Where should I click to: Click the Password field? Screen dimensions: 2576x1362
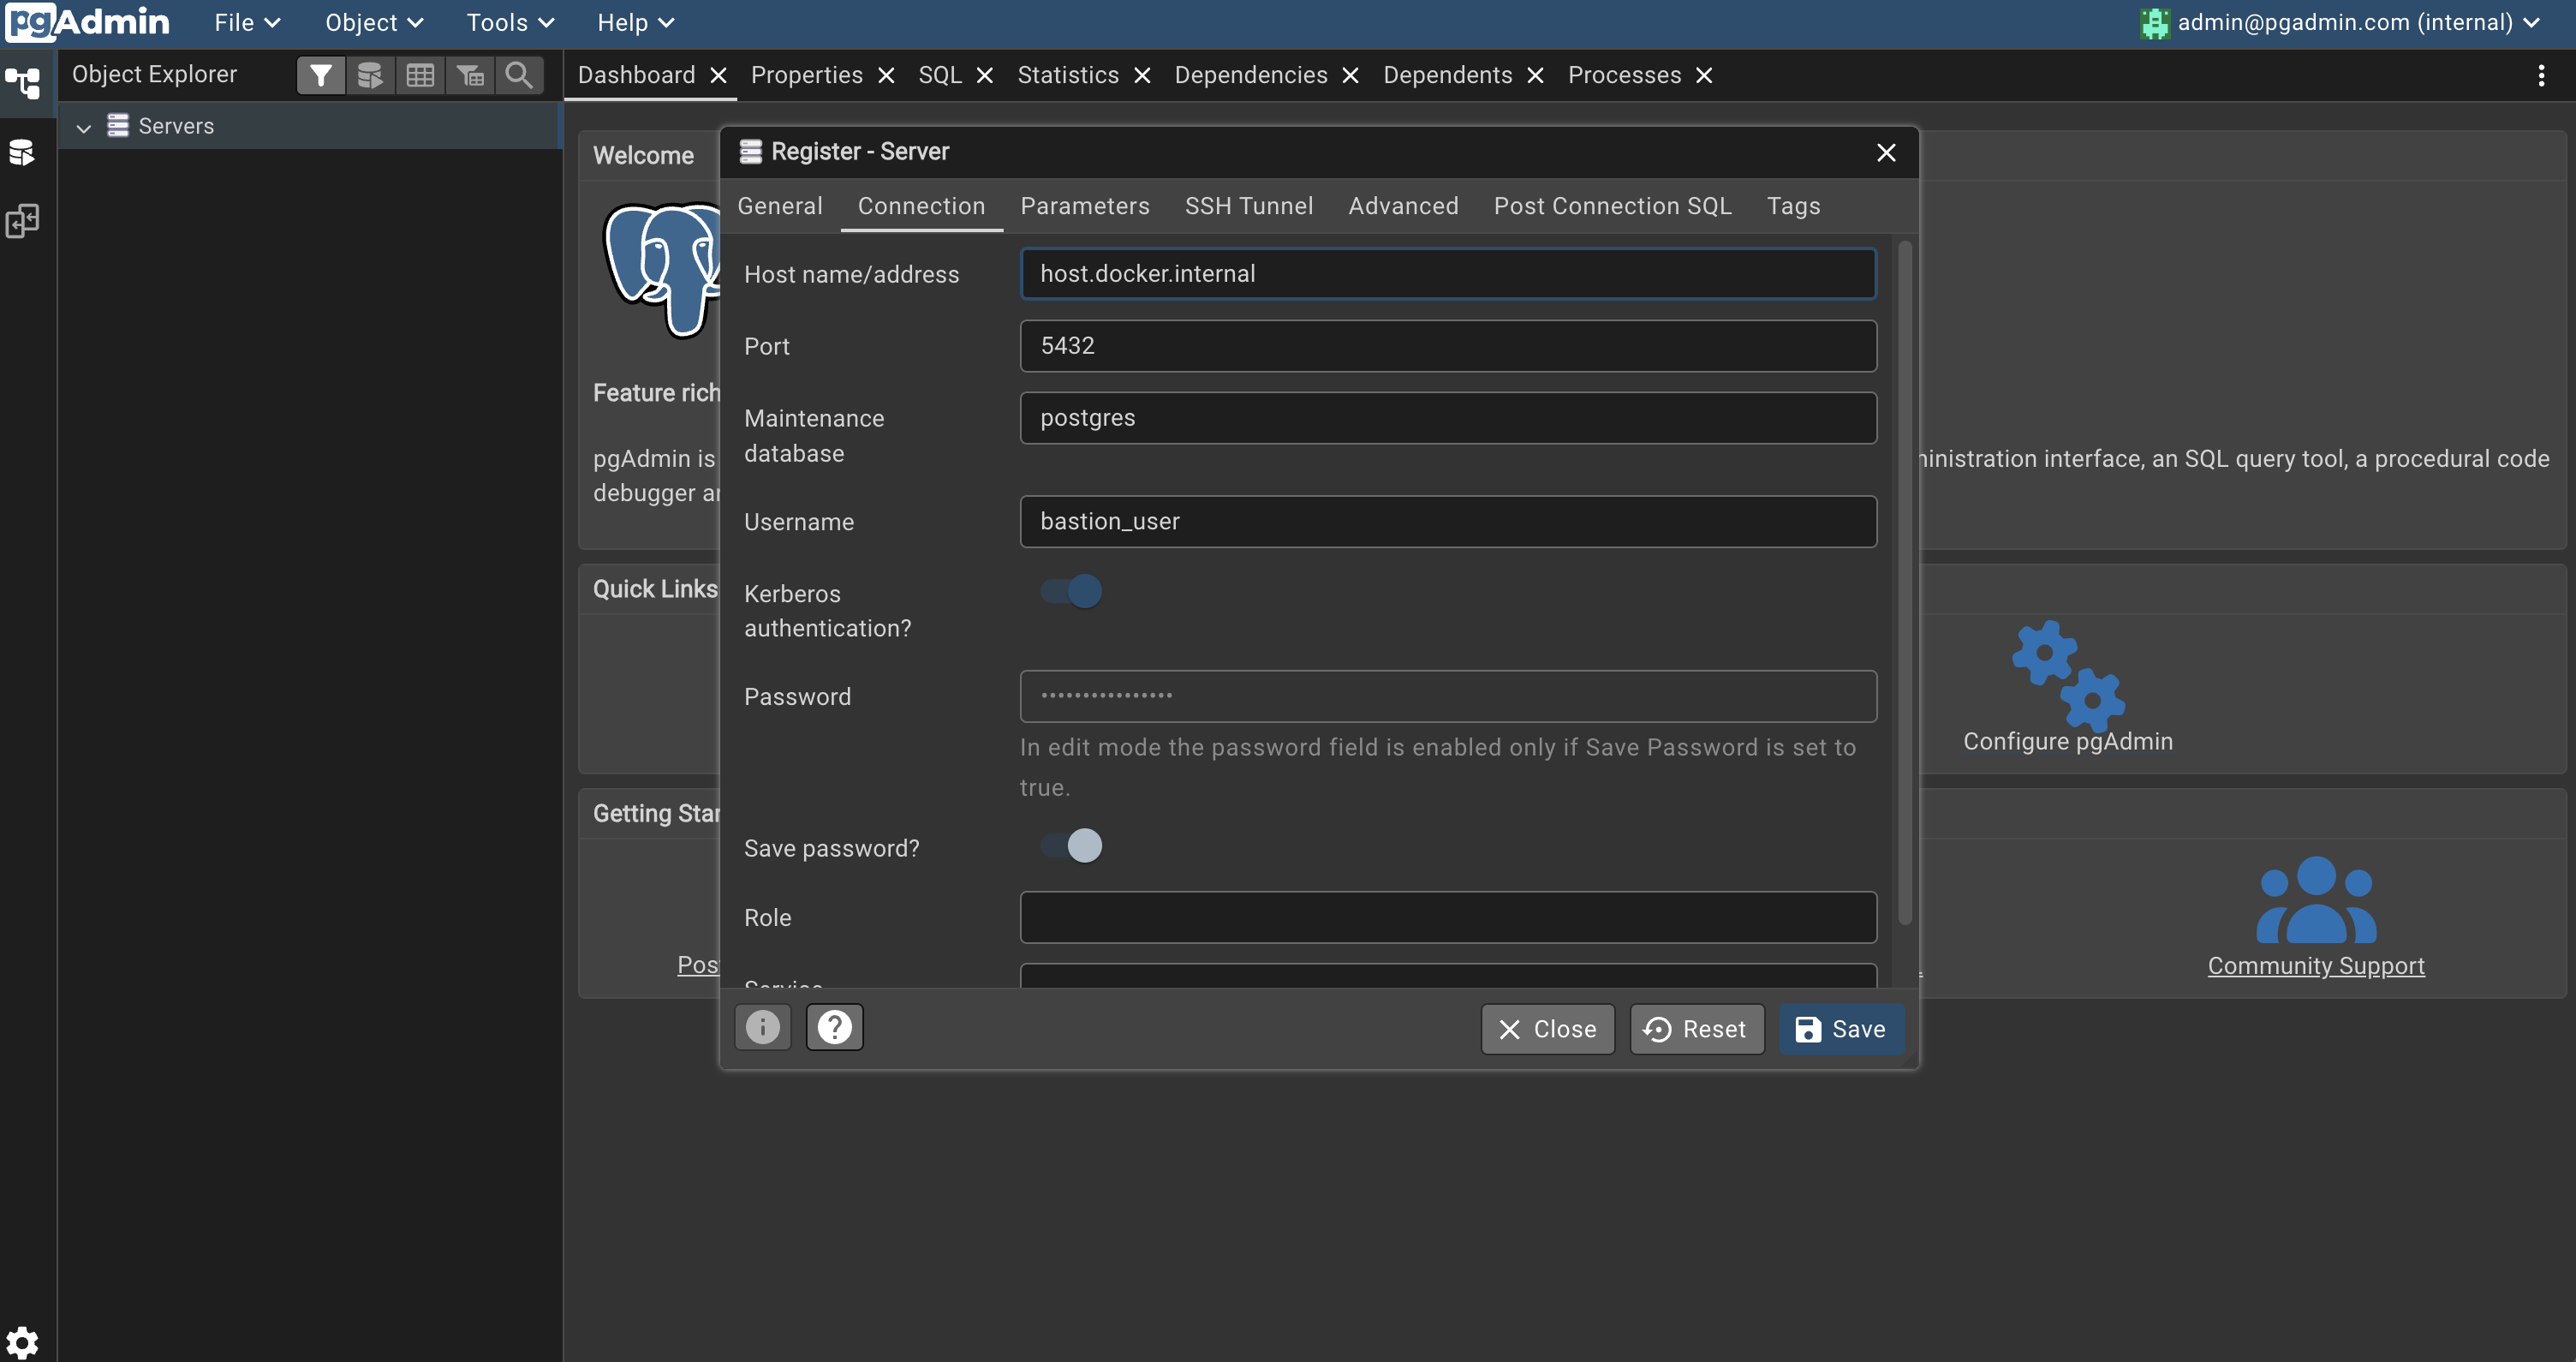[x=1448, y=696]
